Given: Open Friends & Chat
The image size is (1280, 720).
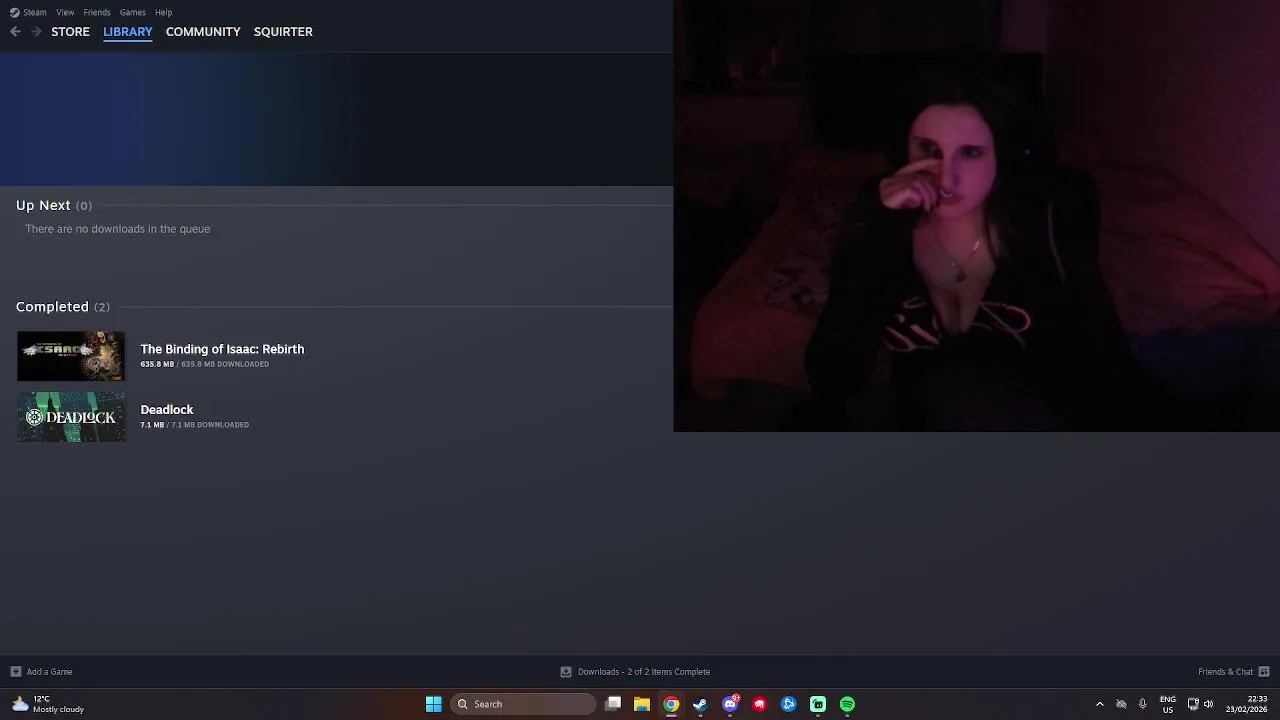Looking at the screenshot, I should pyautogui.click(x=1225, y=672).
